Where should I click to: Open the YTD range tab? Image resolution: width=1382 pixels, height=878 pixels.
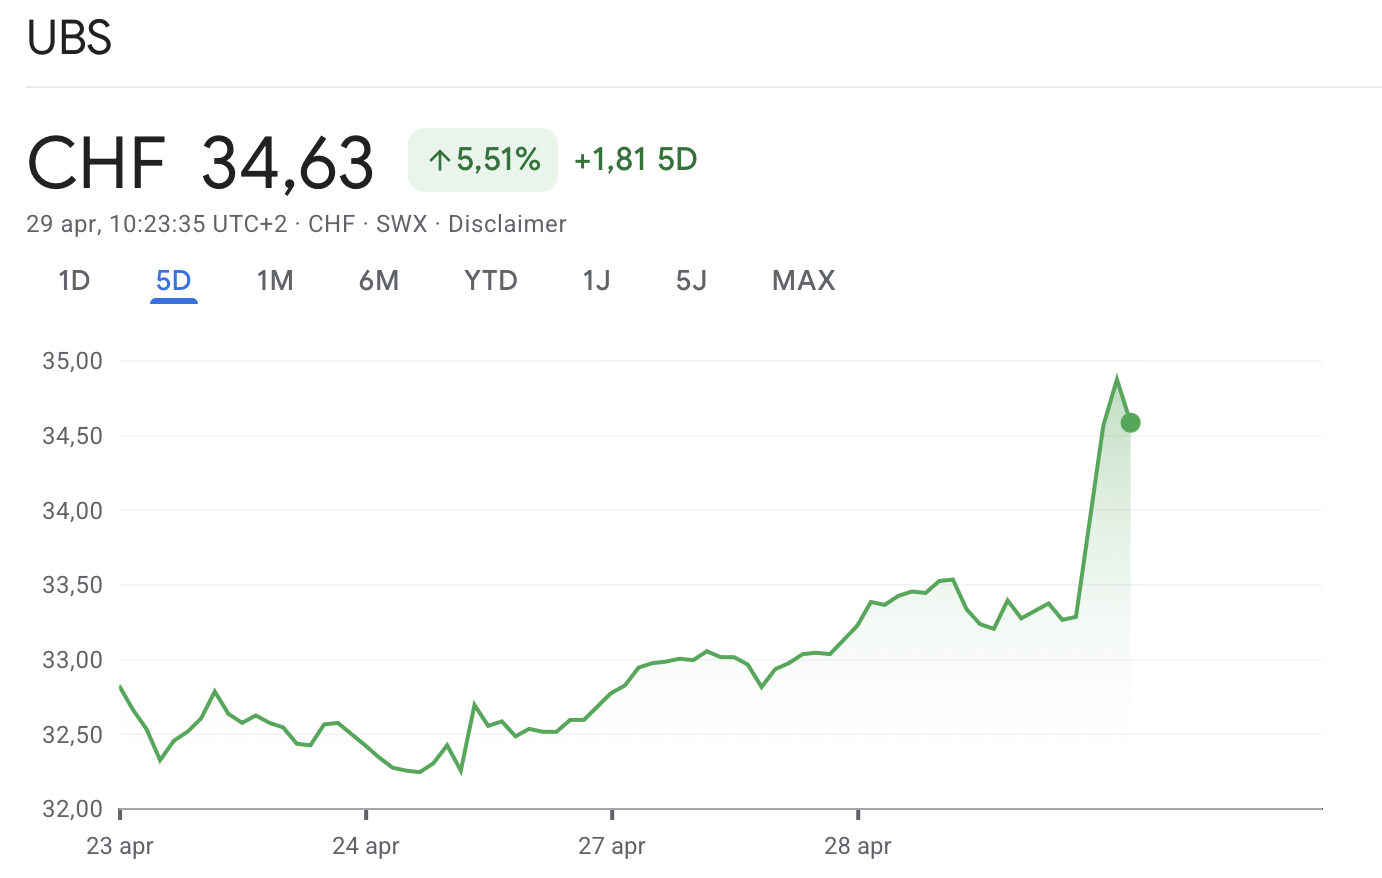coord(491,281)
